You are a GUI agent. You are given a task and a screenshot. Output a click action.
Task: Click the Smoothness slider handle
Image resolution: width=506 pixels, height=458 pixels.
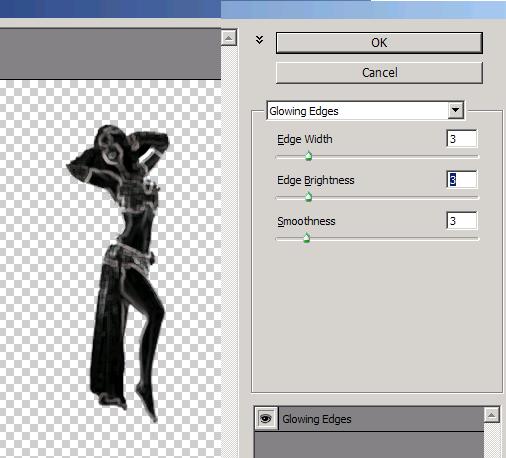tap(306, 238)
